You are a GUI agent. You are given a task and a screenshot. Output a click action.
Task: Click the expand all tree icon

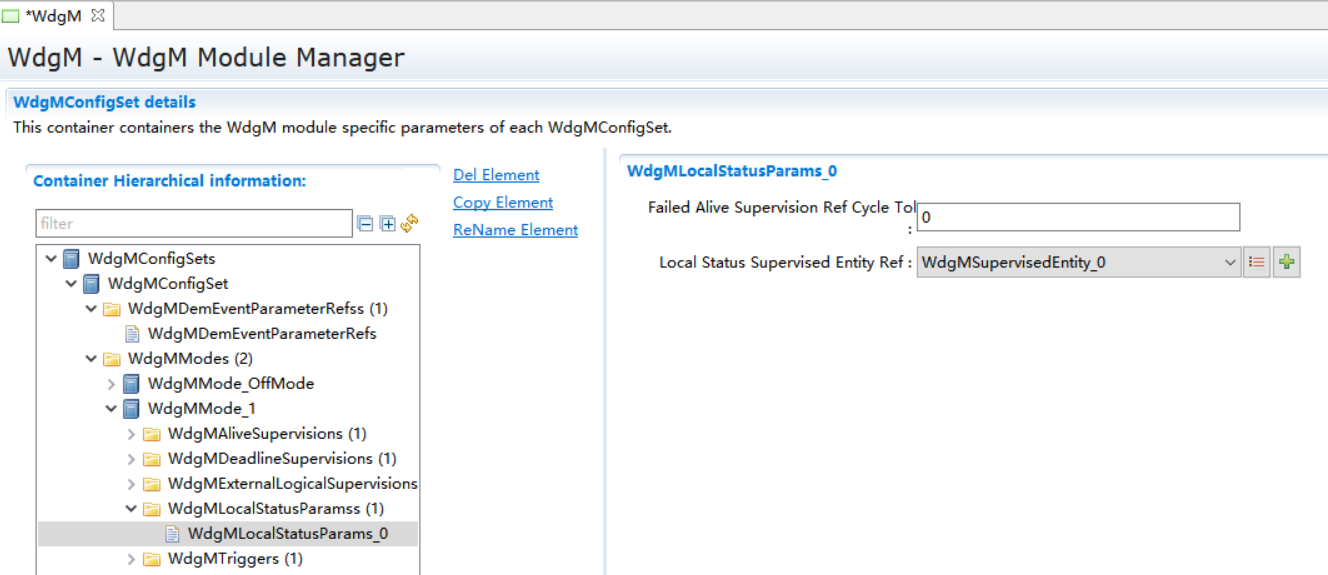click(388, 224)
